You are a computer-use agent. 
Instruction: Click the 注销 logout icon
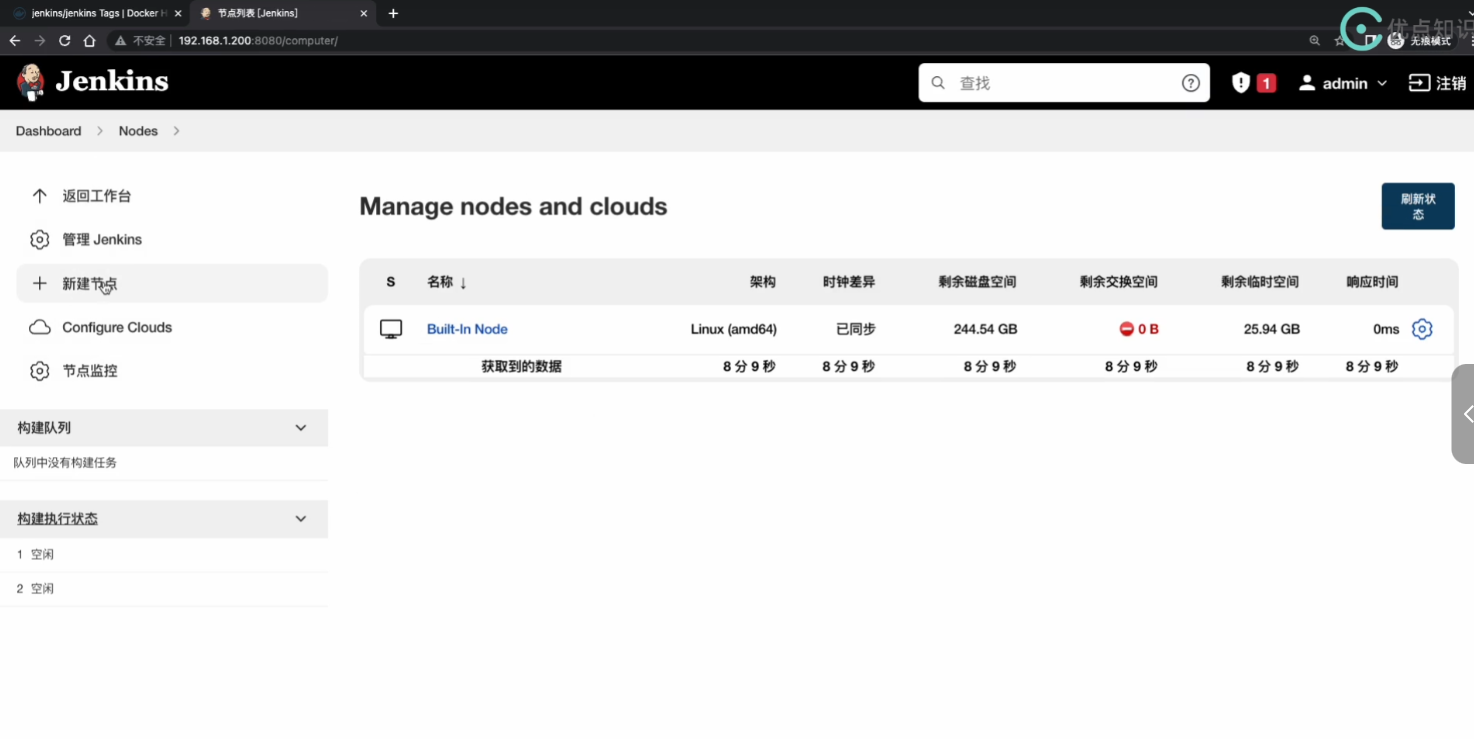click(1419, 83)
